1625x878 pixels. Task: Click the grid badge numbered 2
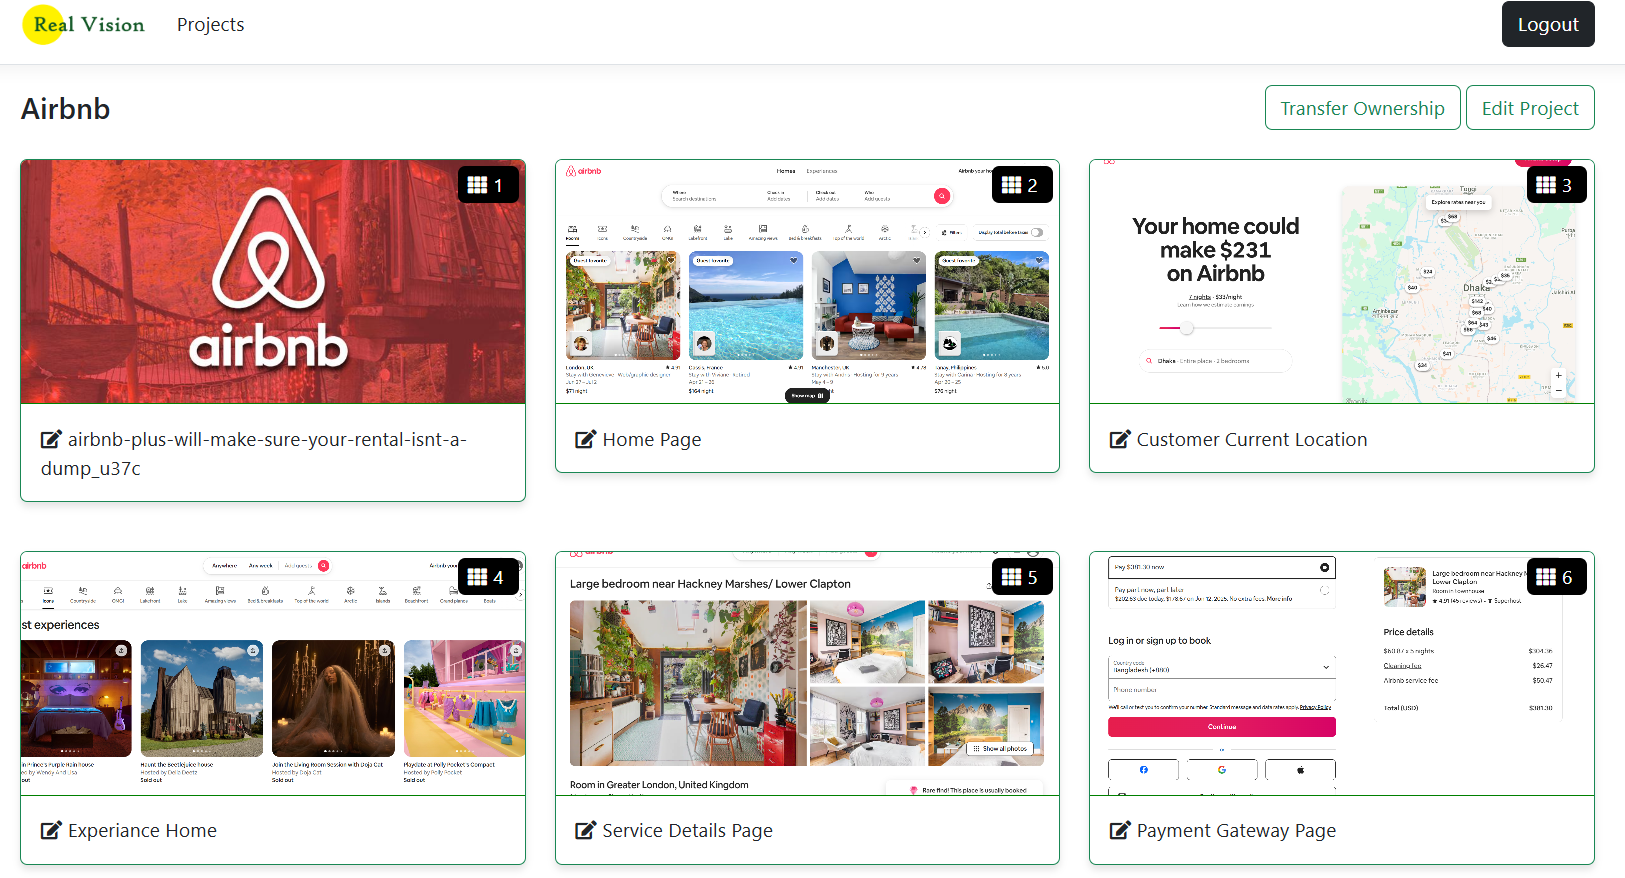tap(1021, 185)
